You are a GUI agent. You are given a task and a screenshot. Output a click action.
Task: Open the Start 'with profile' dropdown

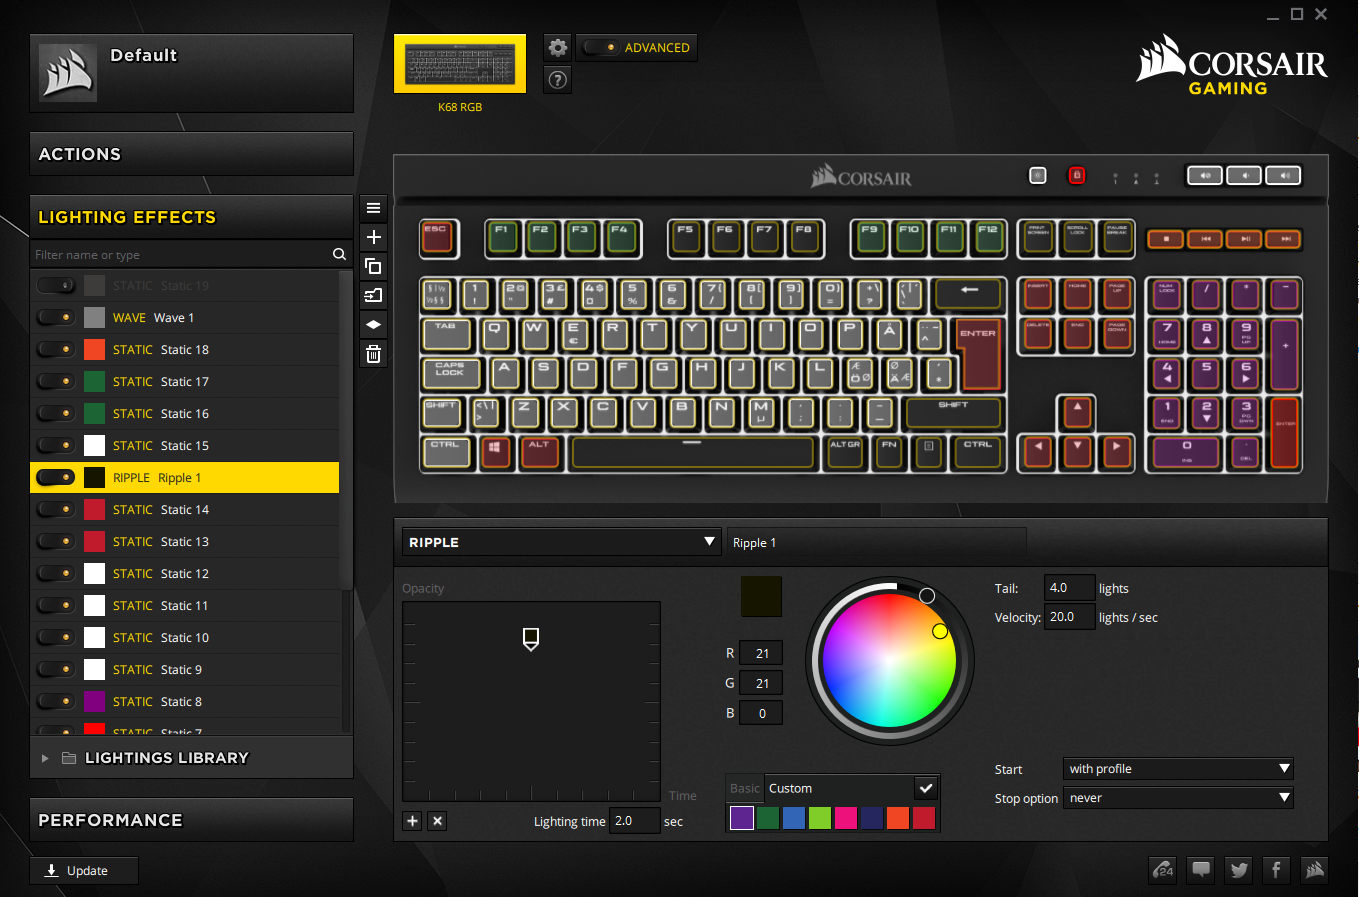click(x=1178, y=769)
